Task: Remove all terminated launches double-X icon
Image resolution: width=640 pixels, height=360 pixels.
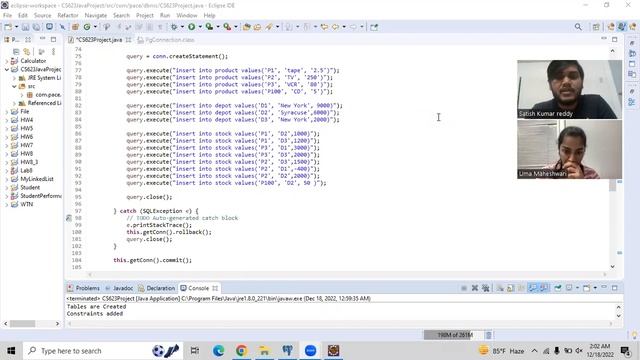Action: click(485, 288)
